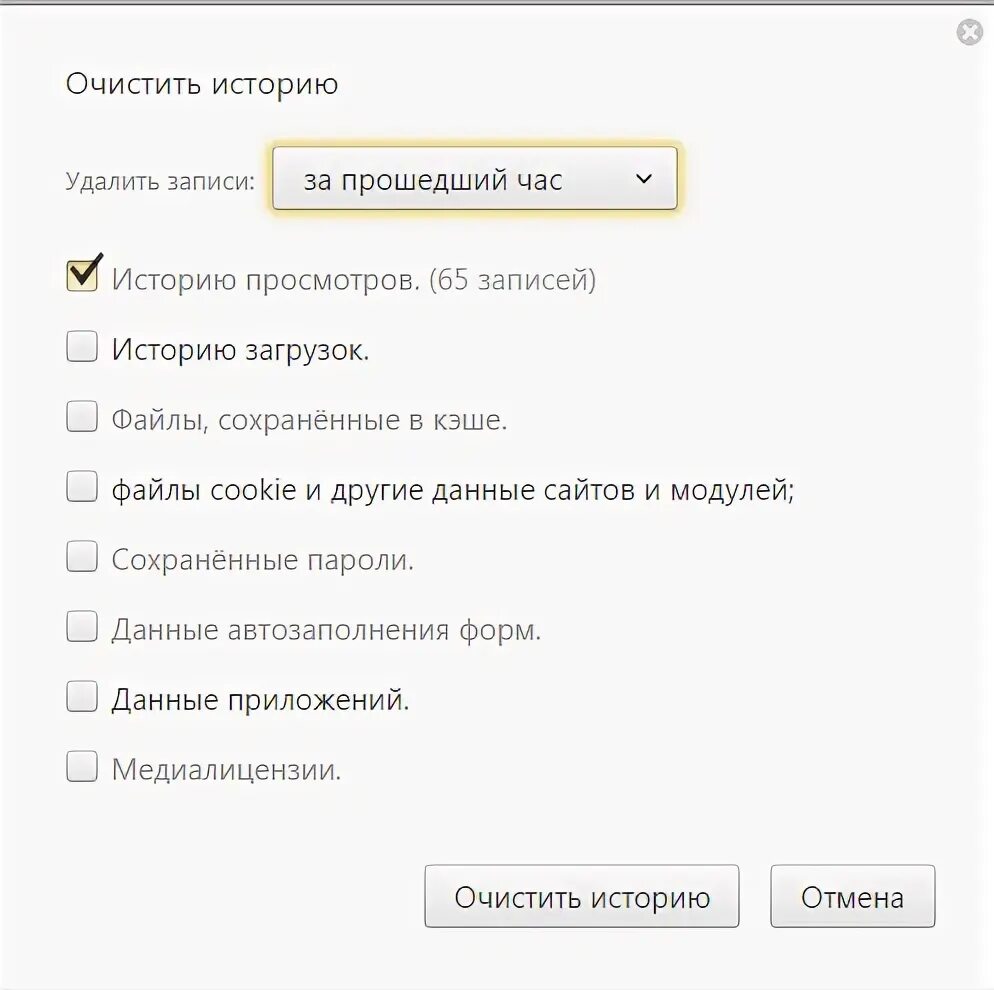The width and height of the screenshot is (994, 990).
Task: Click the 'Данные приложений.' label text
Action: tap(260, 700)
